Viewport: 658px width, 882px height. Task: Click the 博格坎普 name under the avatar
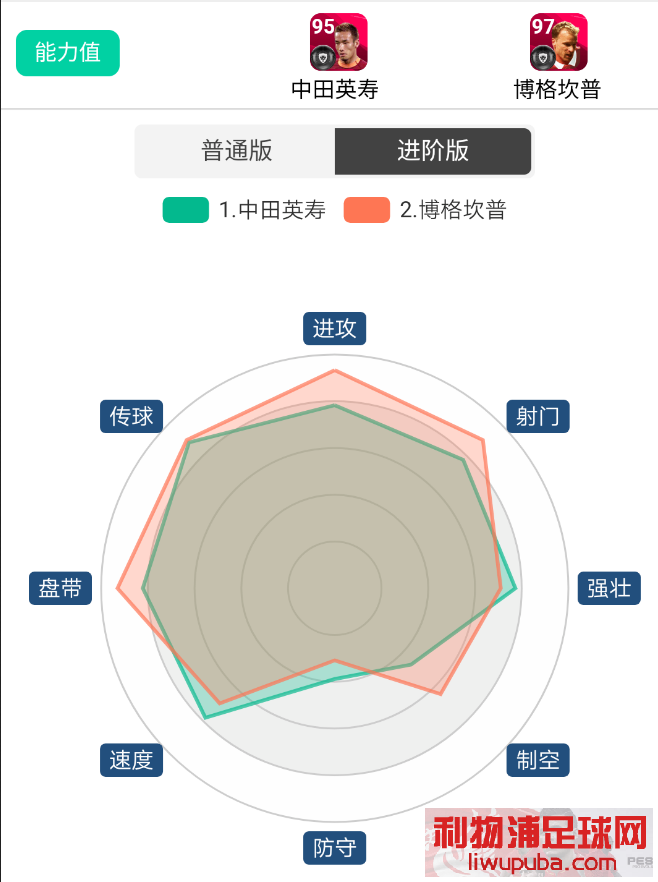pyautogui.click(x=557, y=89)
